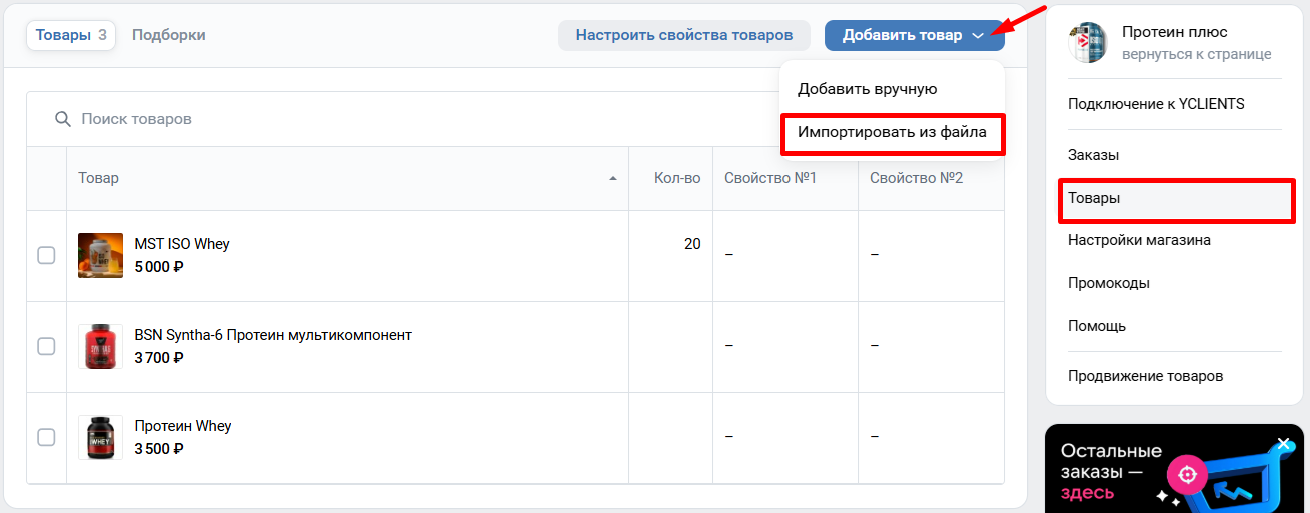This screenshot has height=513, width=1310.
Task: Switch to the Подборки tab
Action: tap(168, 35)
